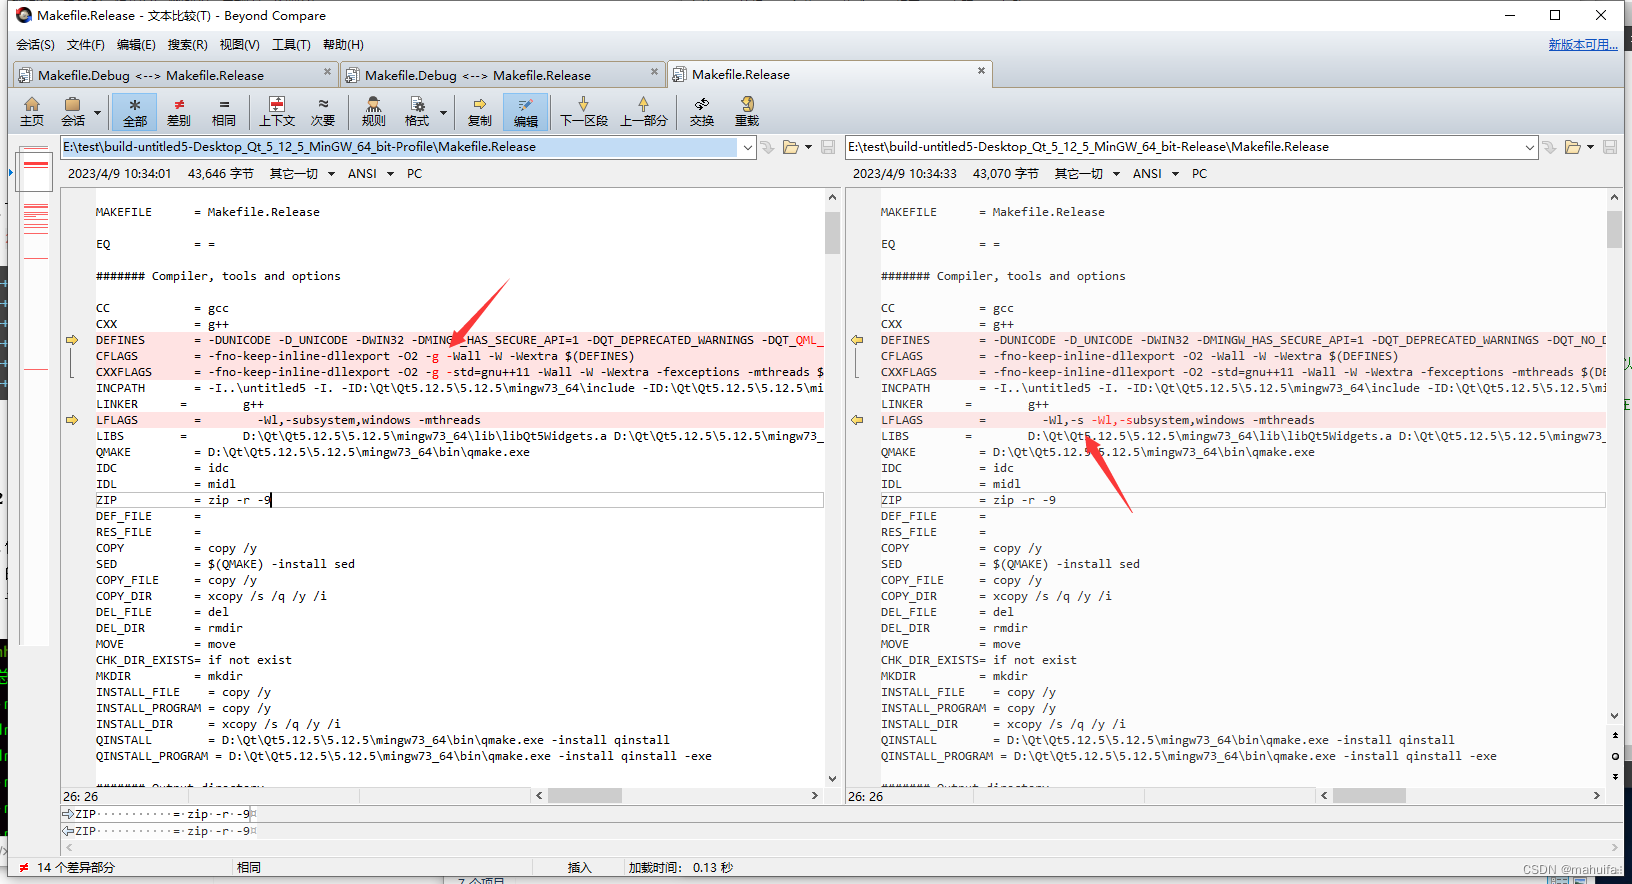Click the difference overview thumbnail map

tap(35, 395)
